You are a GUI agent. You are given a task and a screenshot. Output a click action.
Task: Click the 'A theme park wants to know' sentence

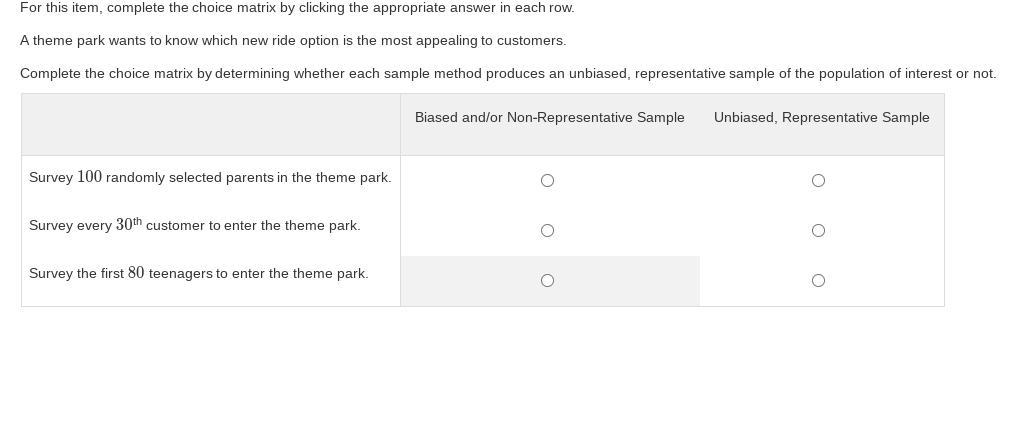point(293,41)
